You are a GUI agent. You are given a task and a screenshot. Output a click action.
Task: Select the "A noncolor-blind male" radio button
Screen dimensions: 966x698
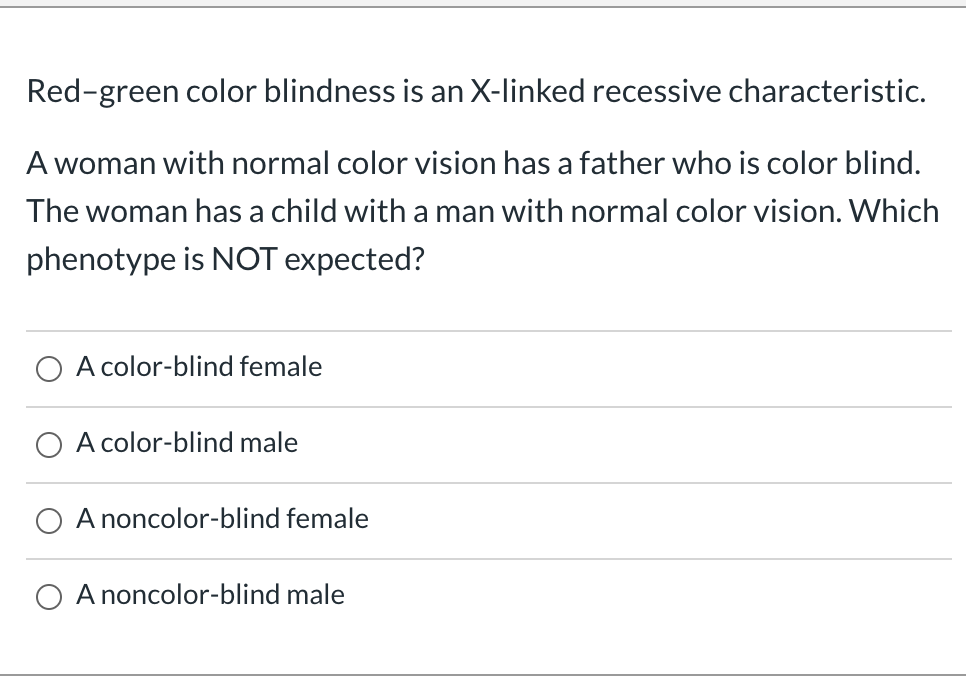pyautogui.click(x=48, y=596)
